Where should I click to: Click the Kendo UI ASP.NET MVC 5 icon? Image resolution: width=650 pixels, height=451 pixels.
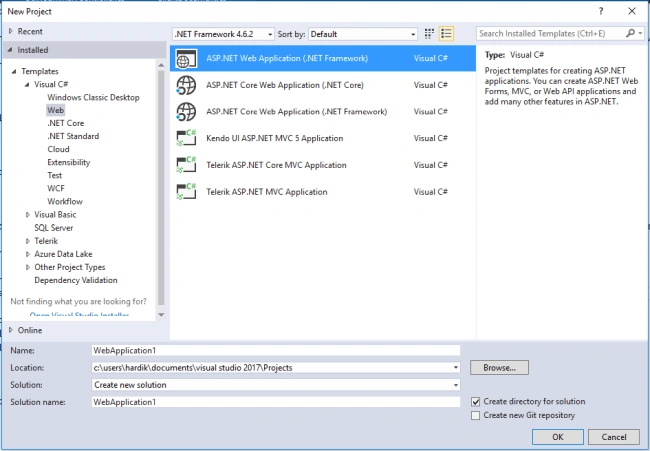point(186,138)
